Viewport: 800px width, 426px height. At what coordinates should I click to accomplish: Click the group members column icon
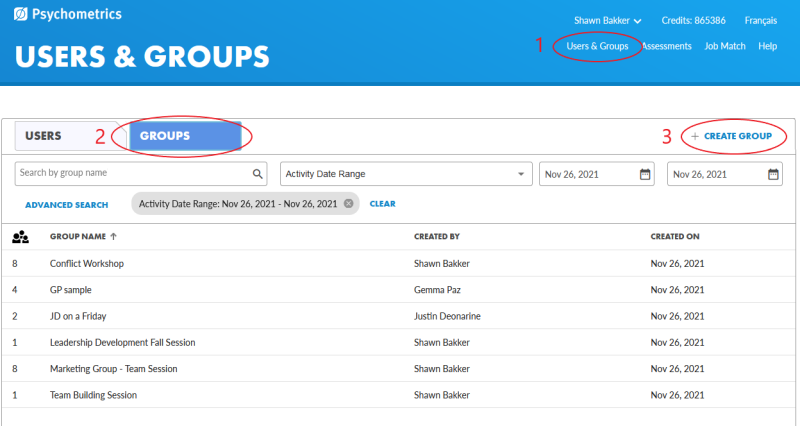20,237
